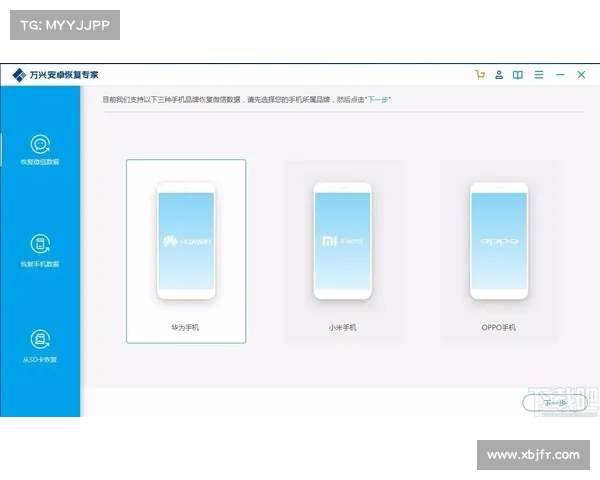Click the 万兴安卓恢复专家 title text
This screenshot has height=480, width=600.
tap(64, 75)
